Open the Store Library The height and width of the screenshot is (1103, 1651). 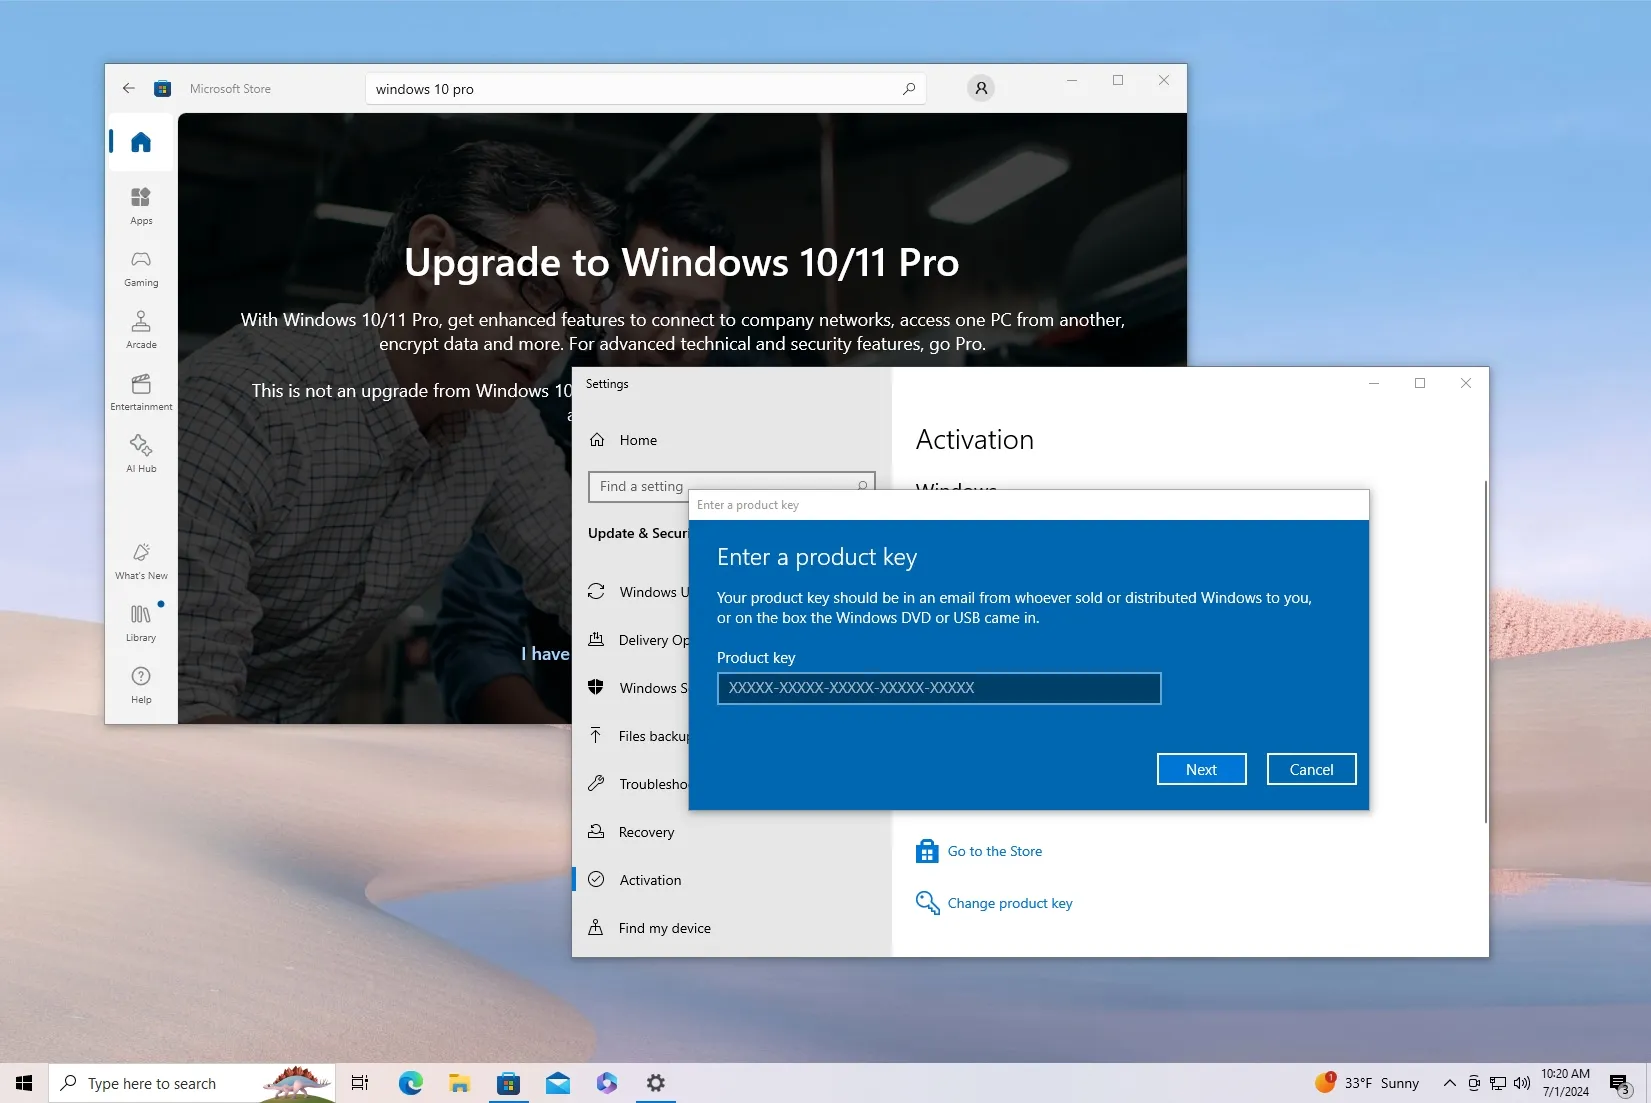click(x=141, y=622)
